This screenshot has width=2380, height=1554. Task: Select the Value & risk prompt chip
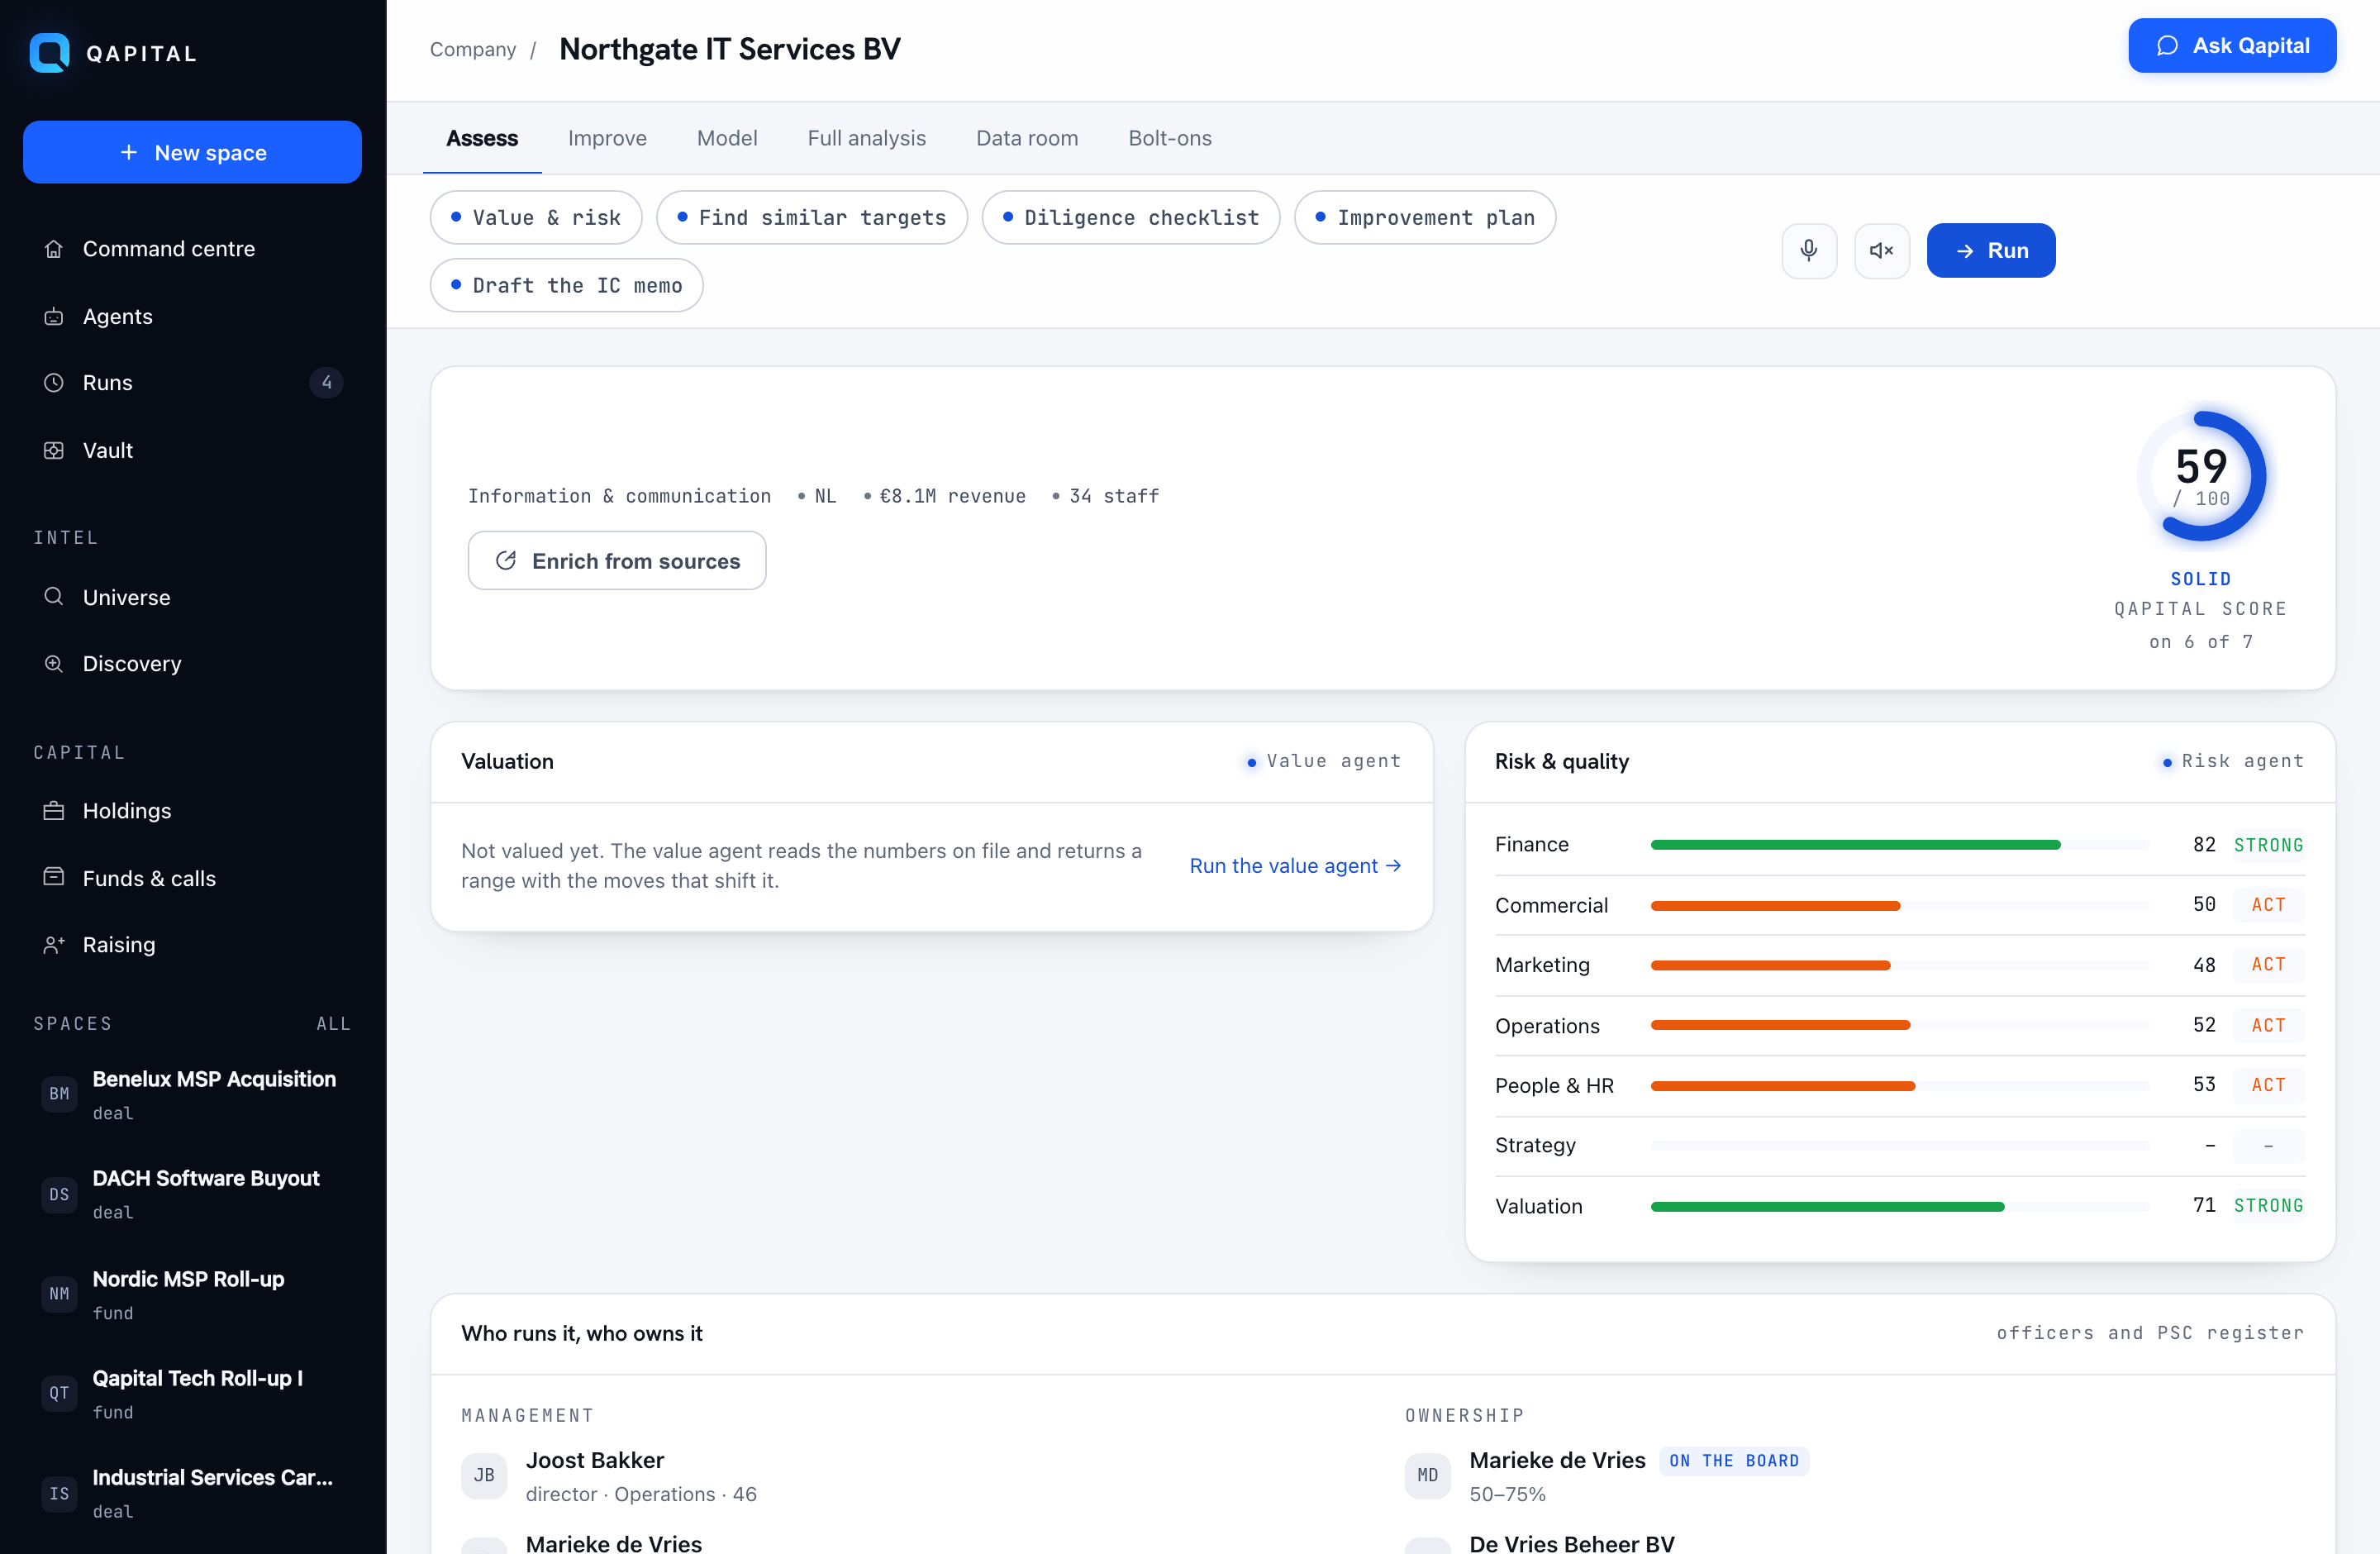click(x=536, y=217)
